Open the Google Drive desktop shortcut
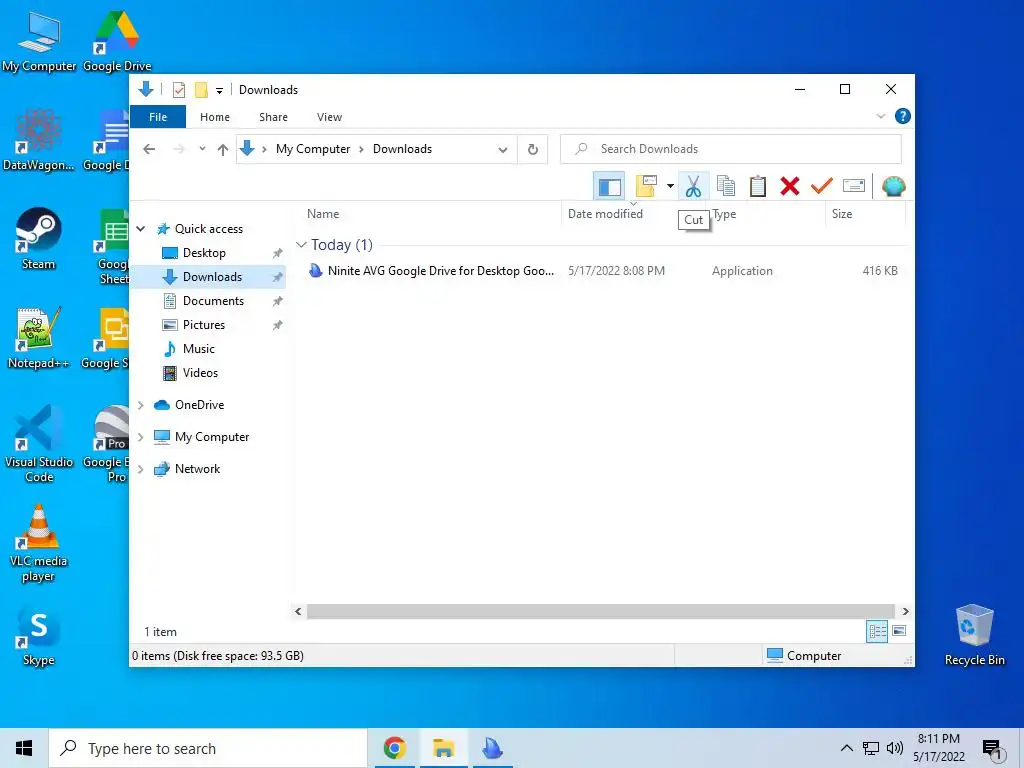Screen dimensions: 1024x768 pyautogui.click(x=117, y=40)
